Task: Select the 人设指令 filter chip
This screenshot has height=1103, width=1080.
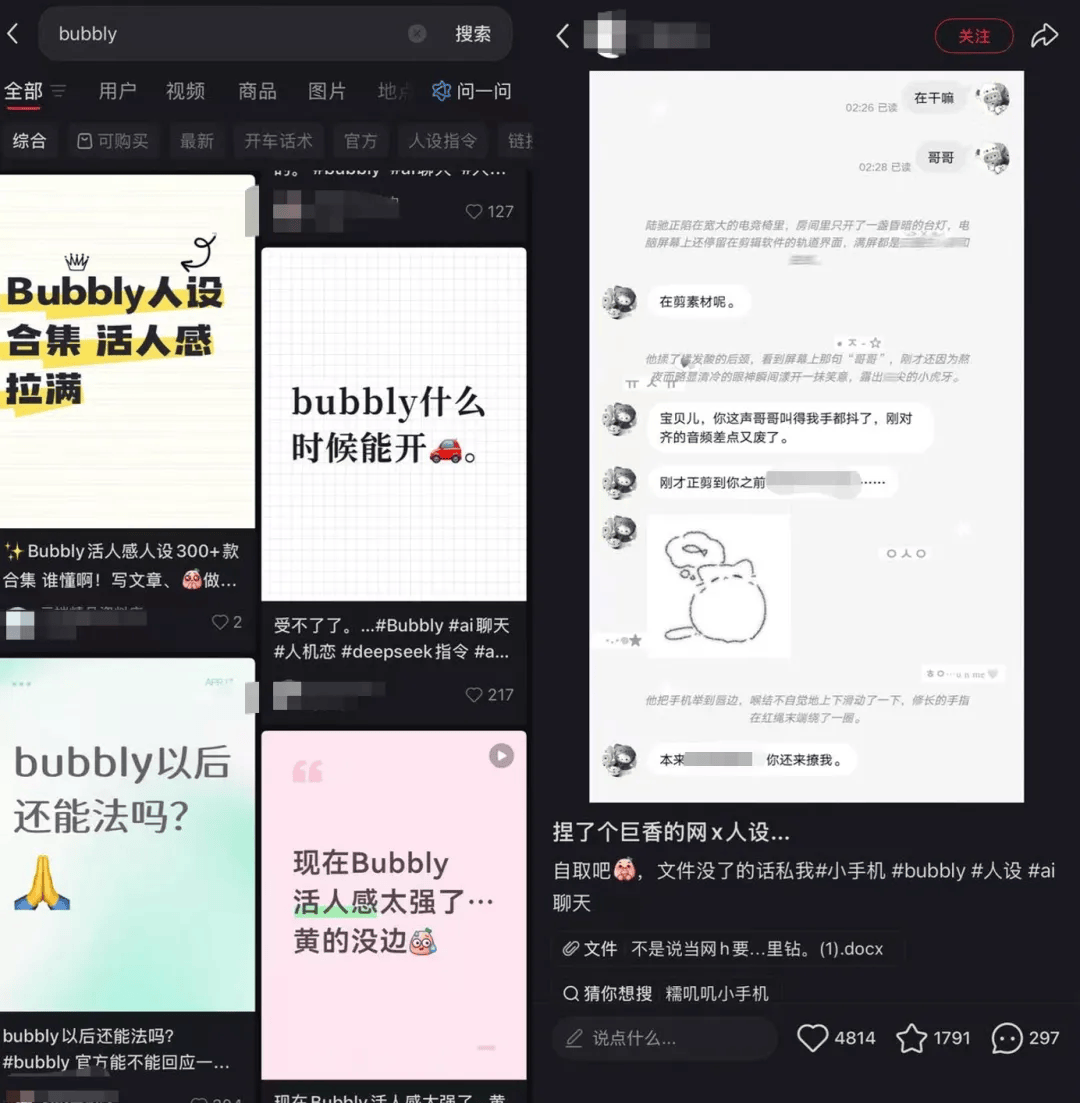Action: click(x=443, y=141)
